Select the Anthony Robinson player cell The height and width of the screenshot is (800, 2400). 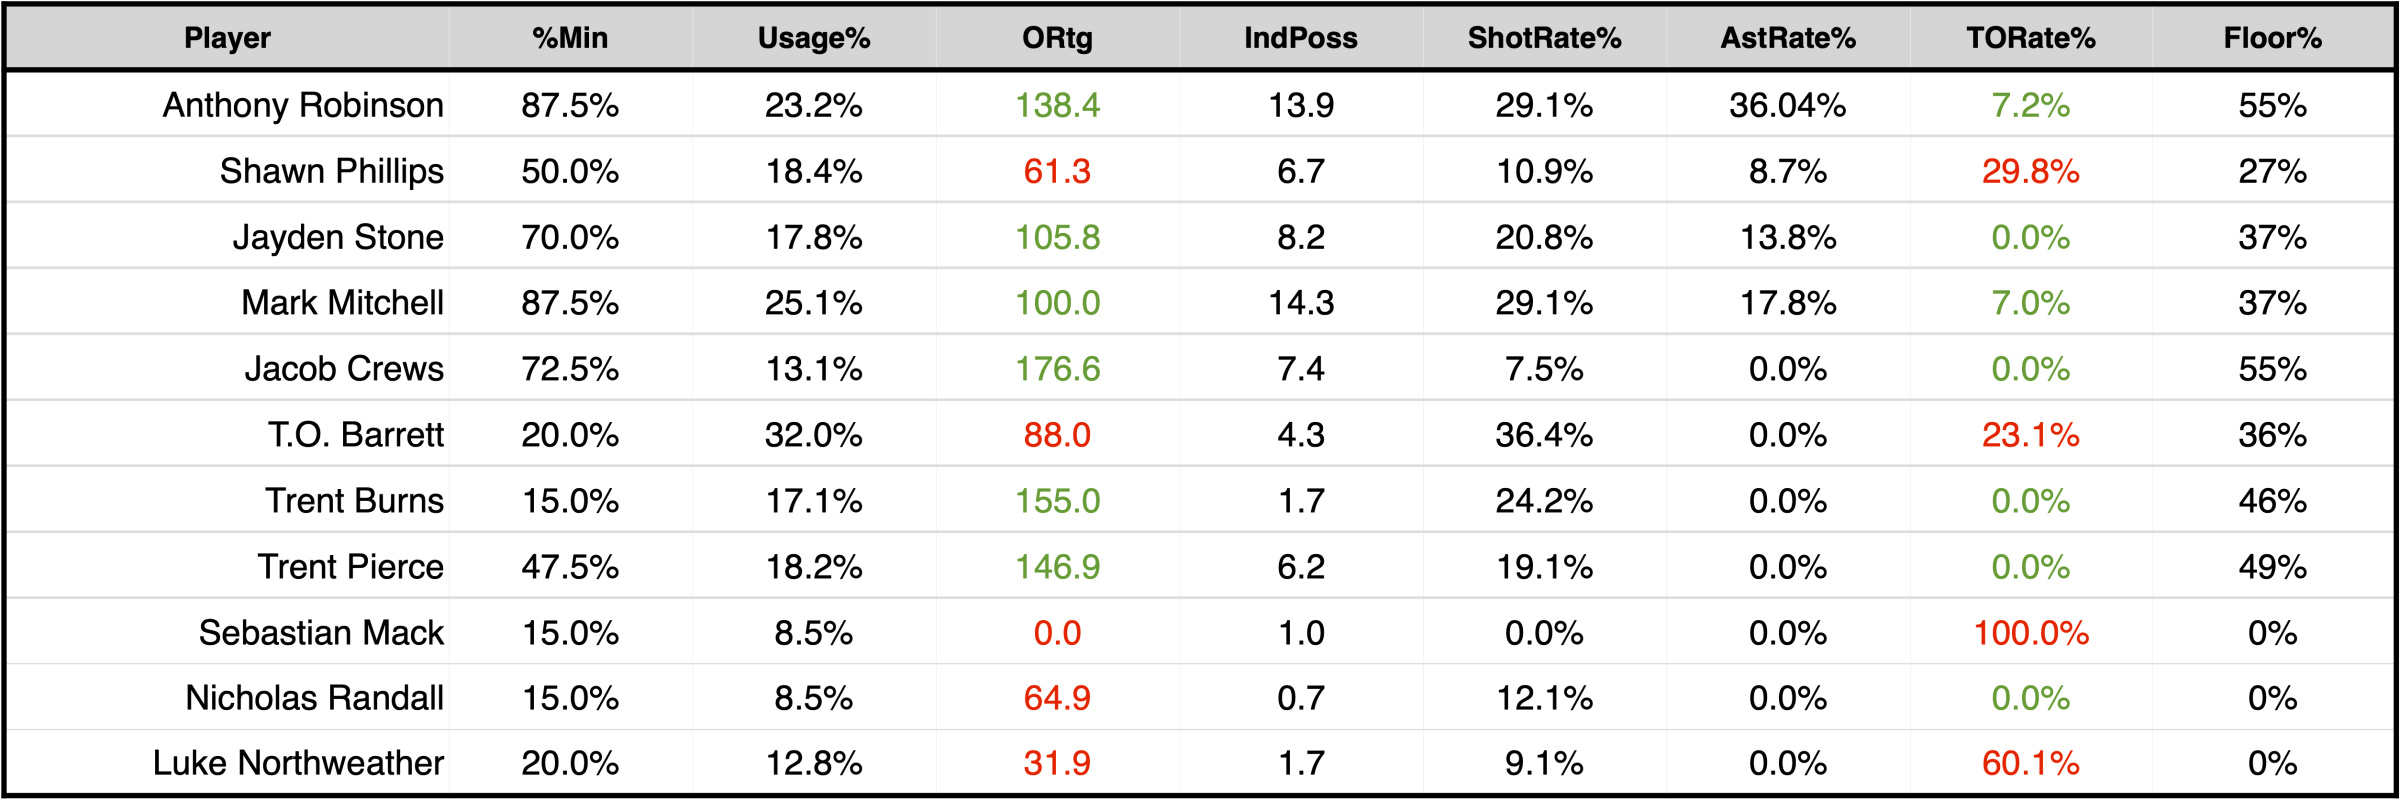pyautogui.click(x=303, y=105)
